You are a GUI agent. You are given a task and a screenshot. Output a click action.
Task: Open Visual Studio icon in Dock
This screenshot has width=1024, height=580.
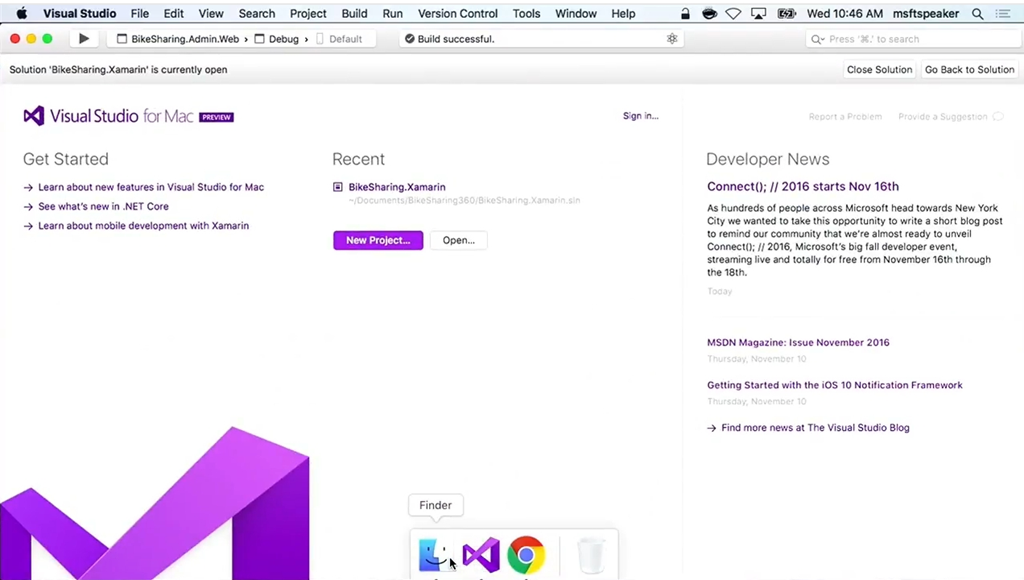point(481,555)
